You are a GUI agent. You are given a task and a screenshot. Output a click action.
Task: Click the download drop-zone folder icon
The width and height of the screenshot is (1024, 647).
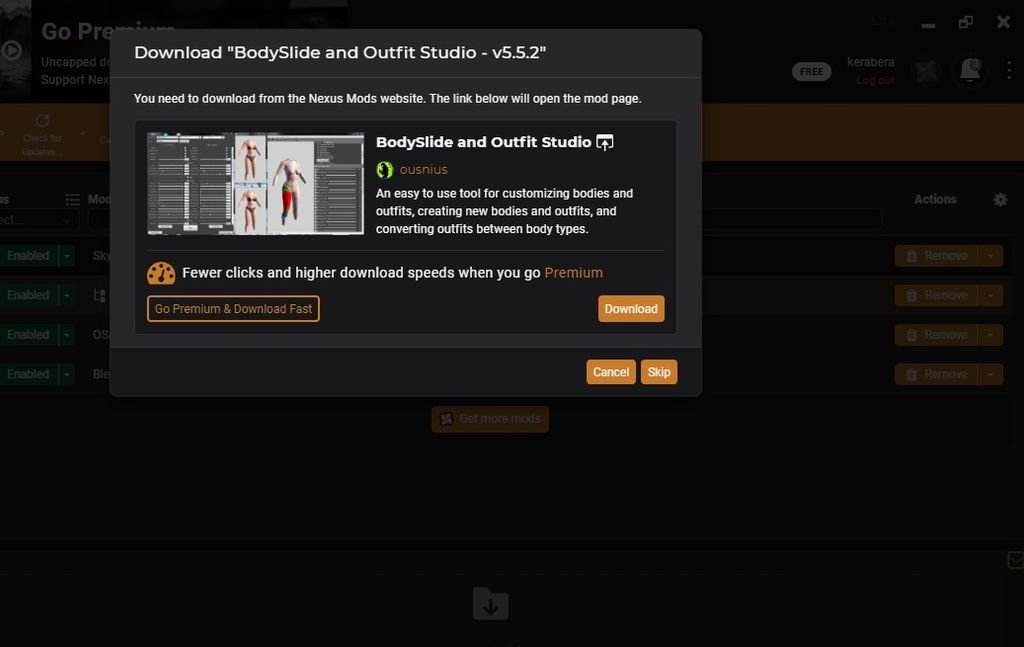[x=490, y=603]
